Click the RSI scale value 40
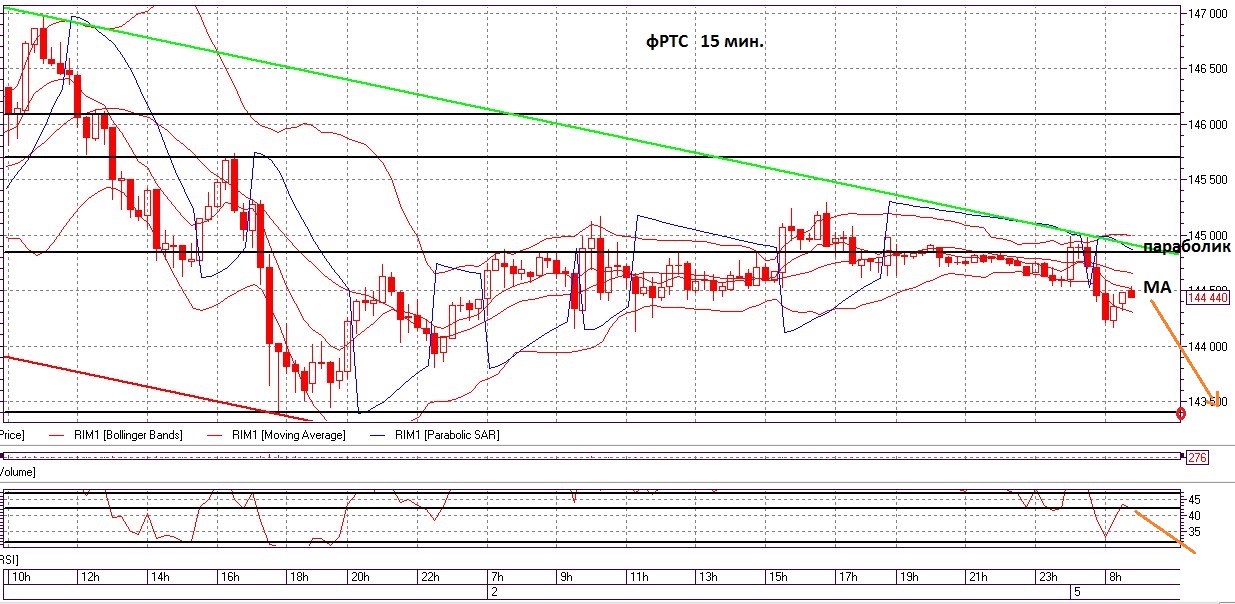The height and width of the screenshot is (604, 1235). pyautogui.click(x=1193, y=516)
